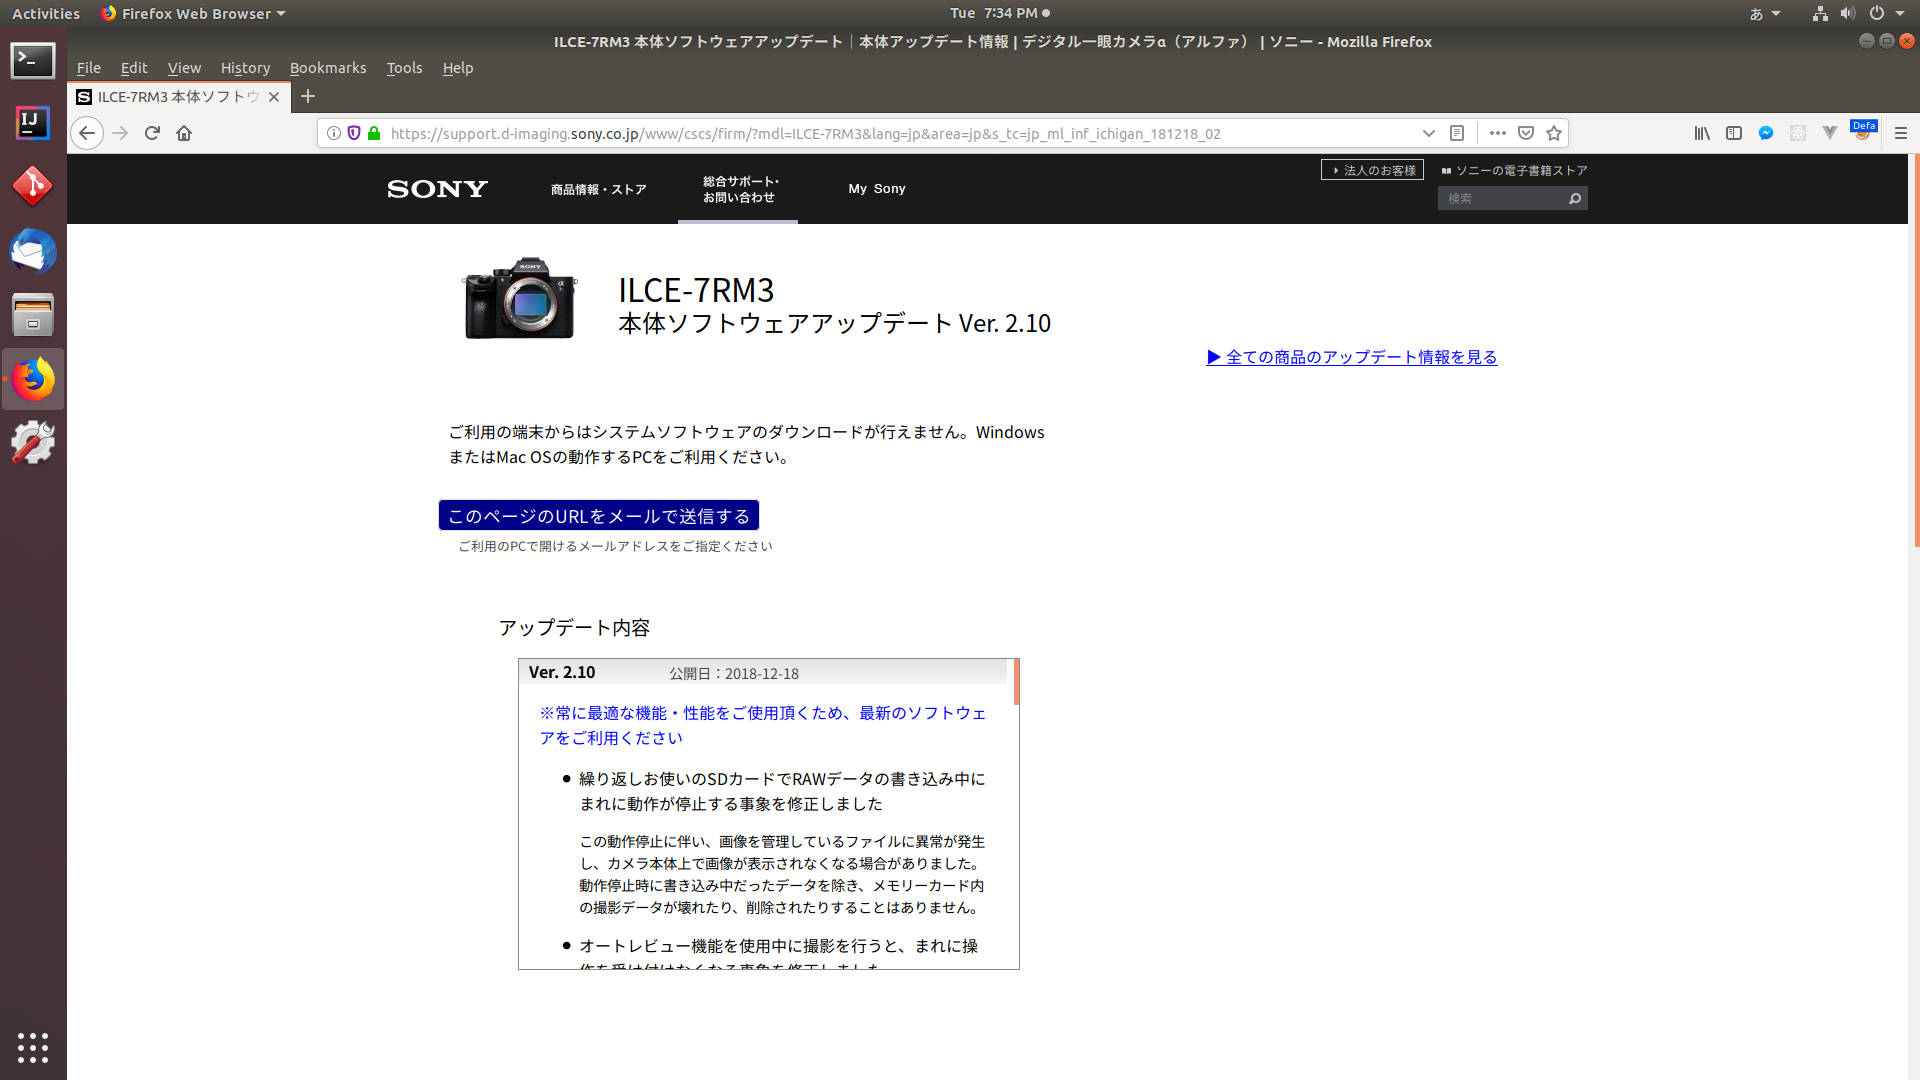The height and width of the screenshot is (1080, 1920).
Task: Reload the current page
Action: click(152, 133)
